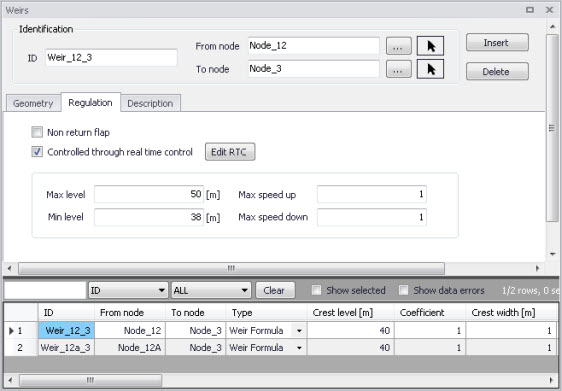The image size is (562, 391).
Task: Sort by the Coefficient column header
Action: (430, 313)
